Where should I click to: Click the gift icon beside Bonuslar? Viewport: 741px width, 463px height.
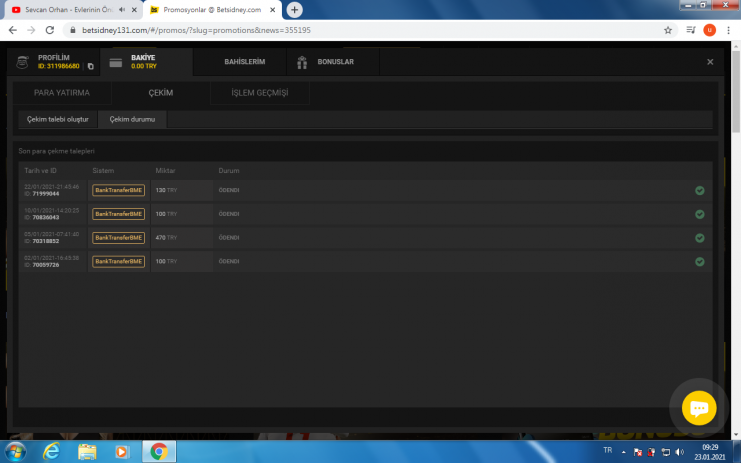[302, 62]
